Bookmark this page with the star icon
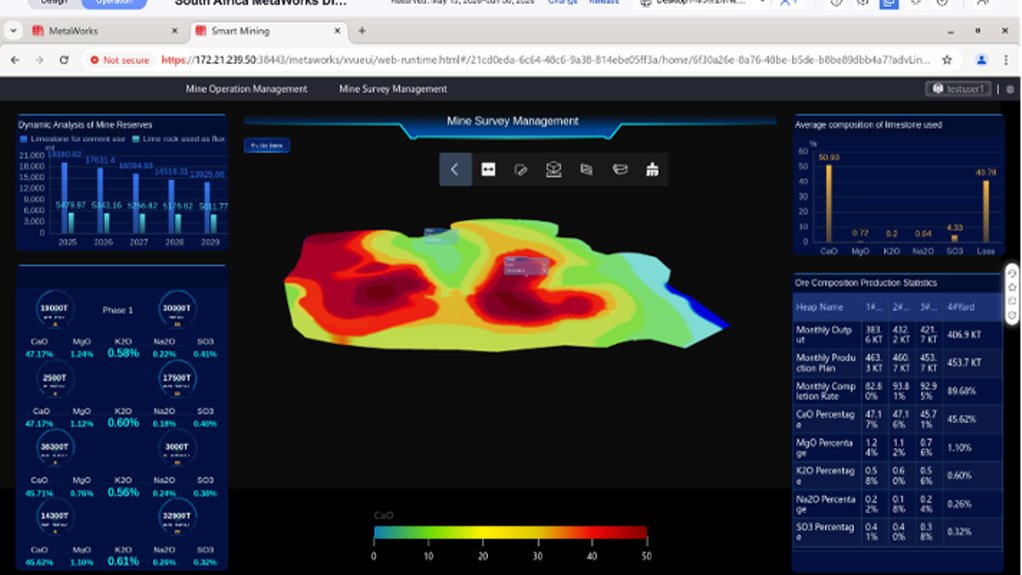The image size is (1022, 575). point(947,60)
